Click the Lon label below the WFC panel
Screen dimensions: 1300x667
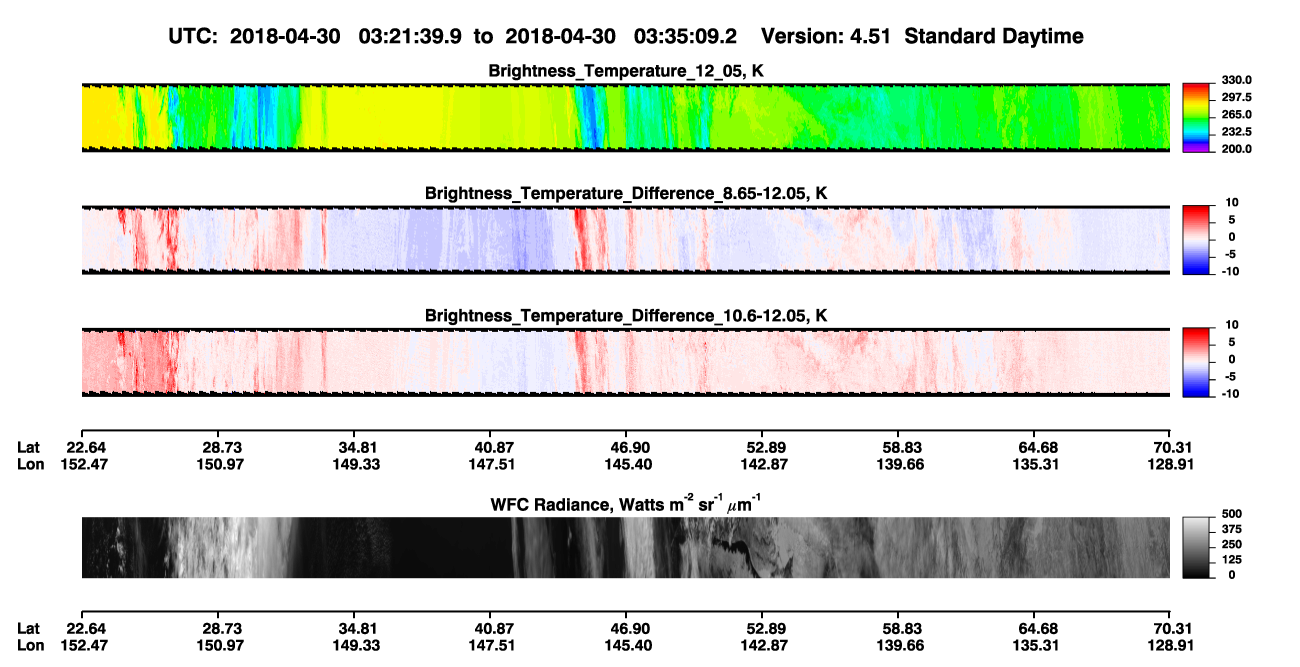30,644
